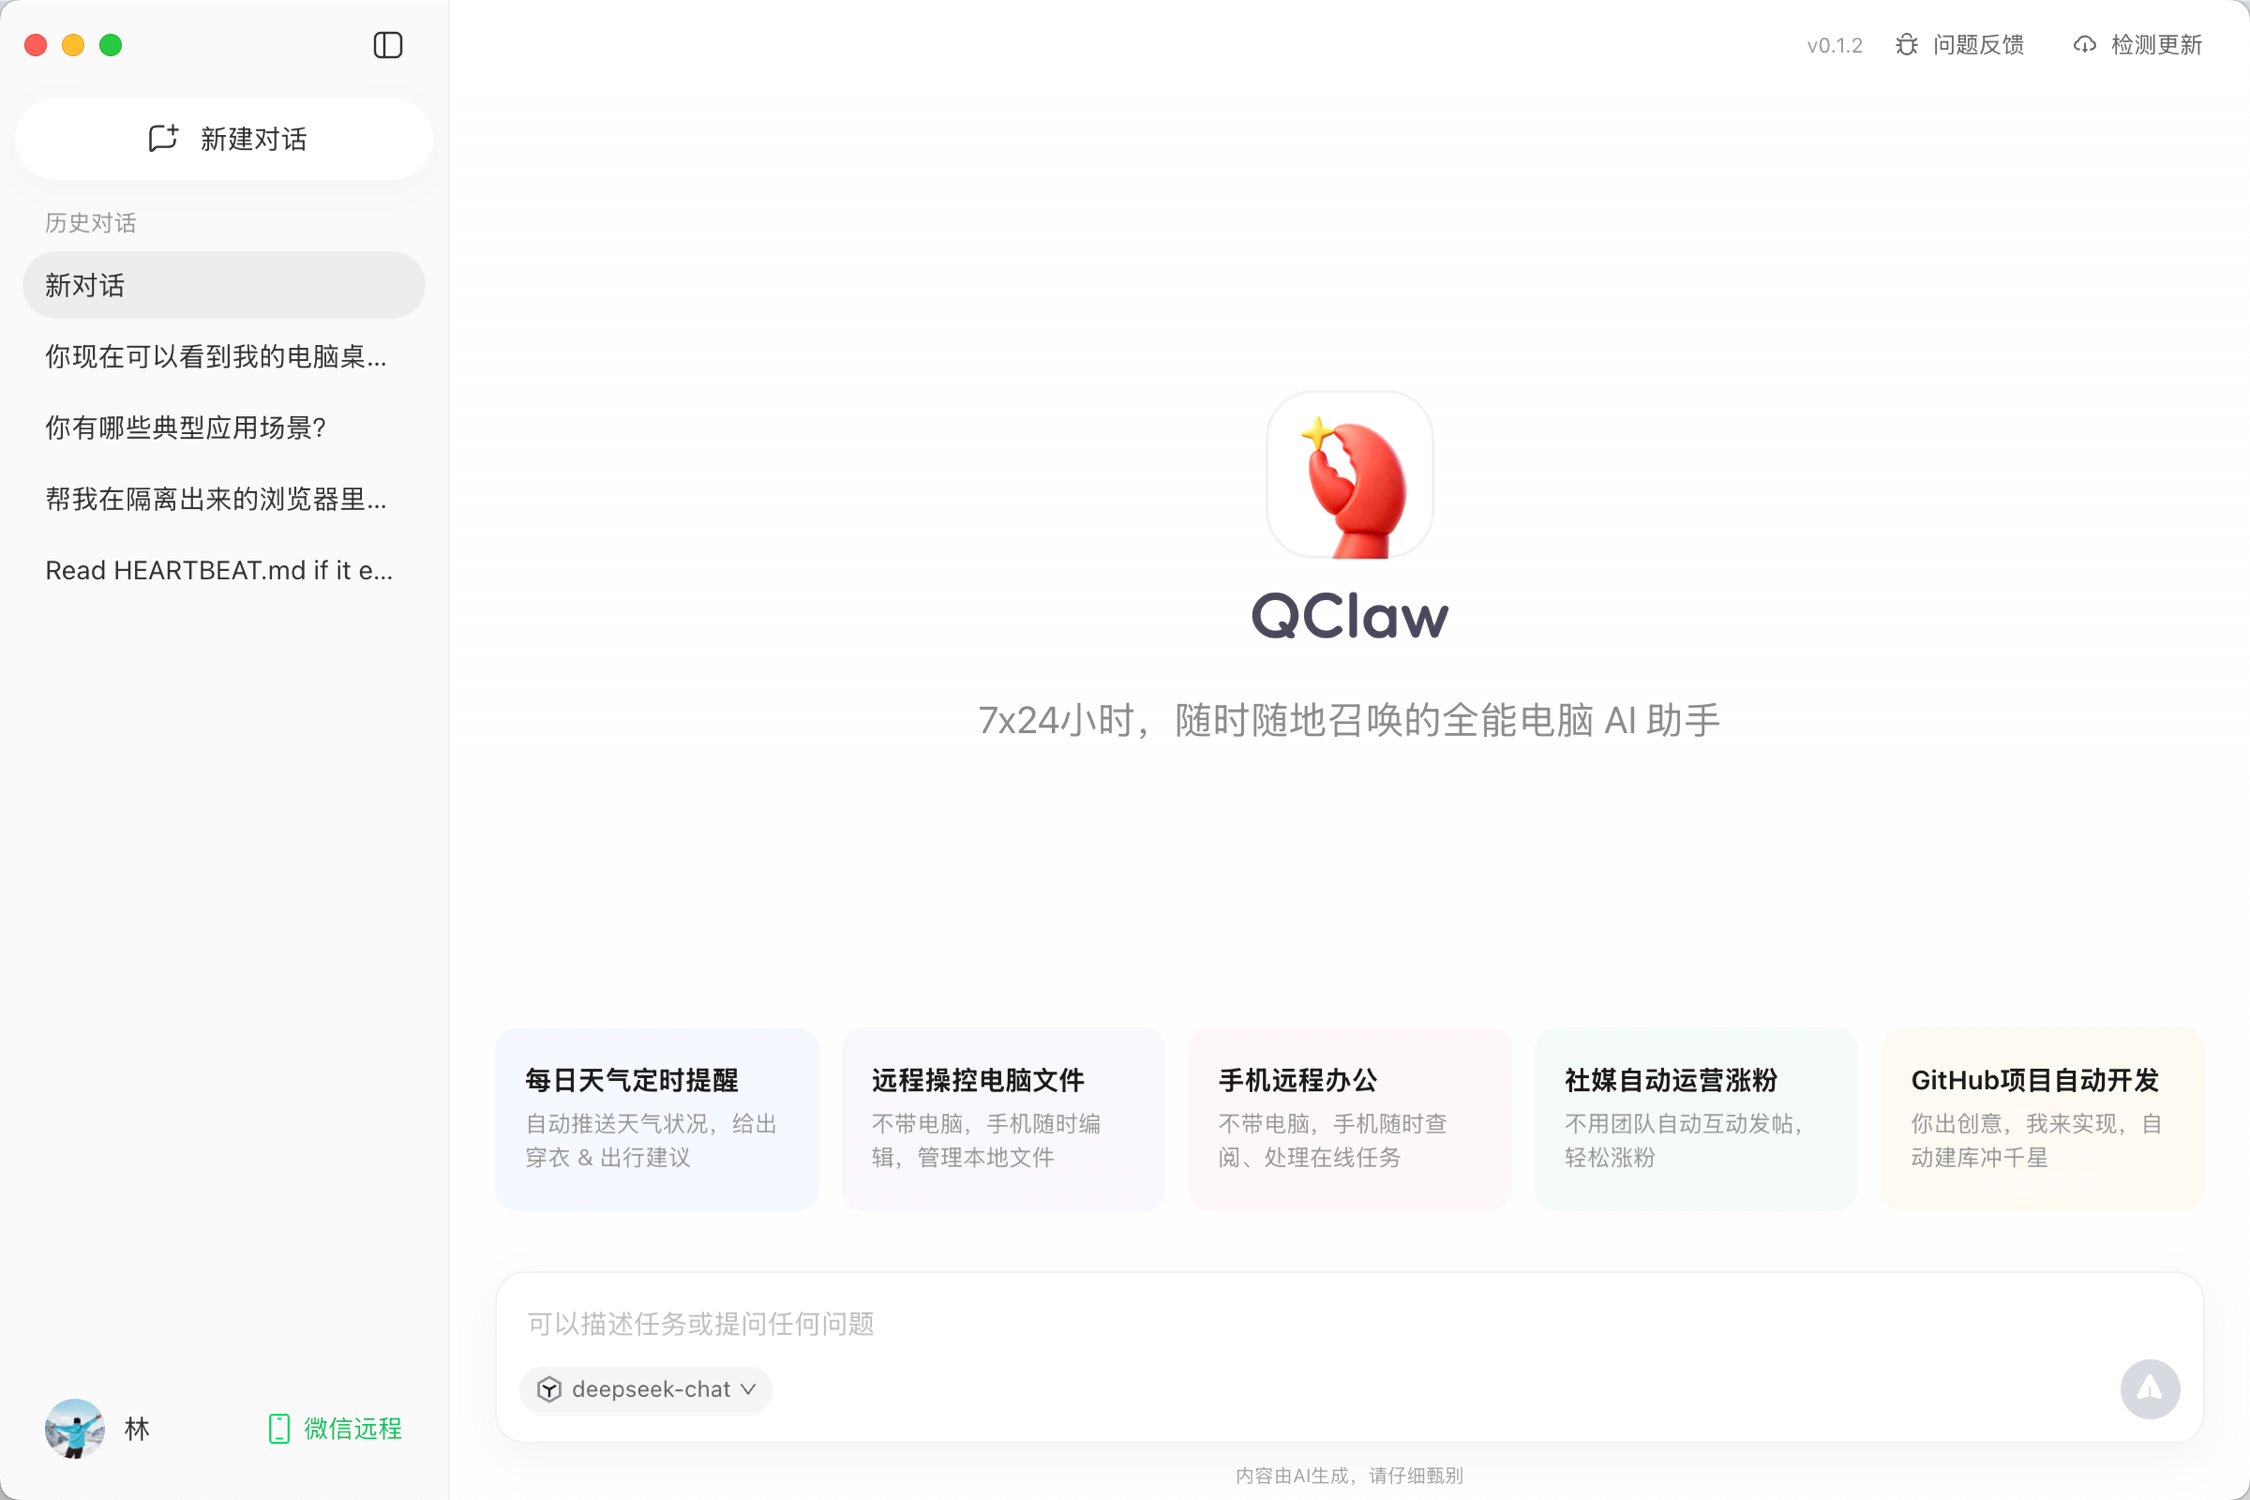The image size is (2250, 1500).
Task: Click the 远程操控电脑文件 card
Action: (x=1003, y=1118)
